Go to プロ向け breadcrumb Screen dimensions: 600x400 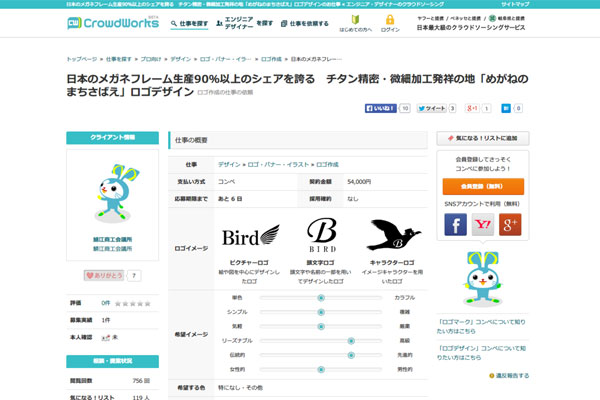pos(151,59)
